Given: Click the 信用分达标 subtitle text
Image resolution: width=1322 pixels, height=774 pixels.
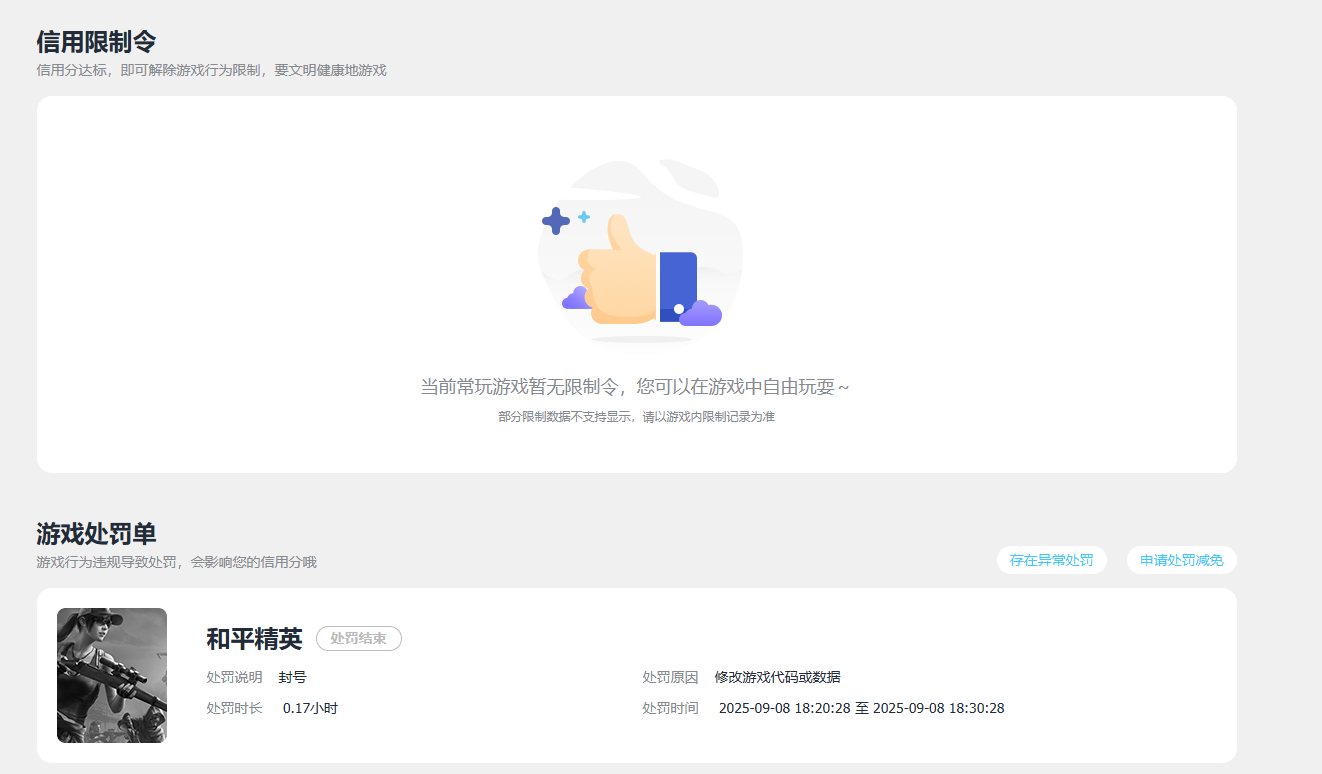Looking at the screenshot, I should coord(211,70).
